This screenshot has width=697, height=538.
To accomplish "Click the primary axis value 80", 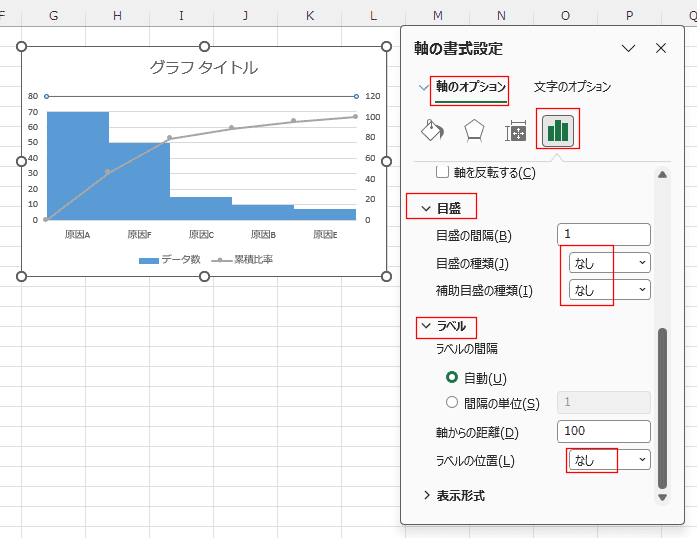I will [33, 96].
